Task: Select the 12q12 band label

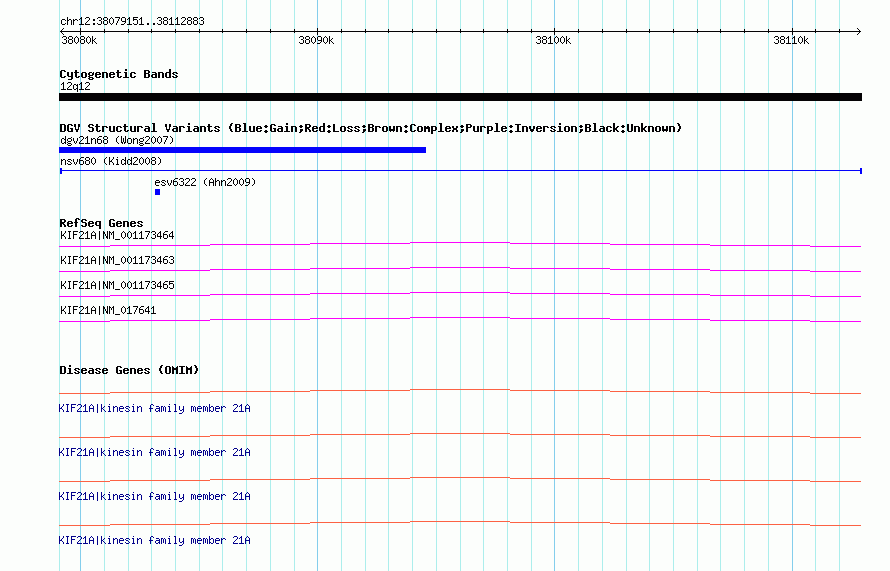Action: (75, 86)
